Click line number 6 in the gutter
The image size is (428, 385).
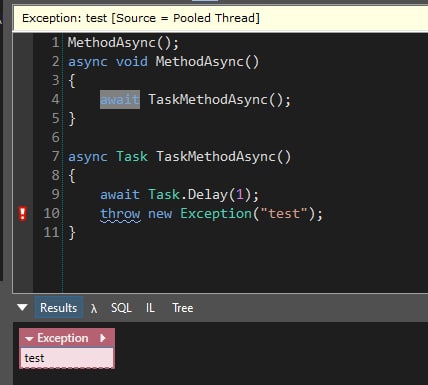(56, 137)
